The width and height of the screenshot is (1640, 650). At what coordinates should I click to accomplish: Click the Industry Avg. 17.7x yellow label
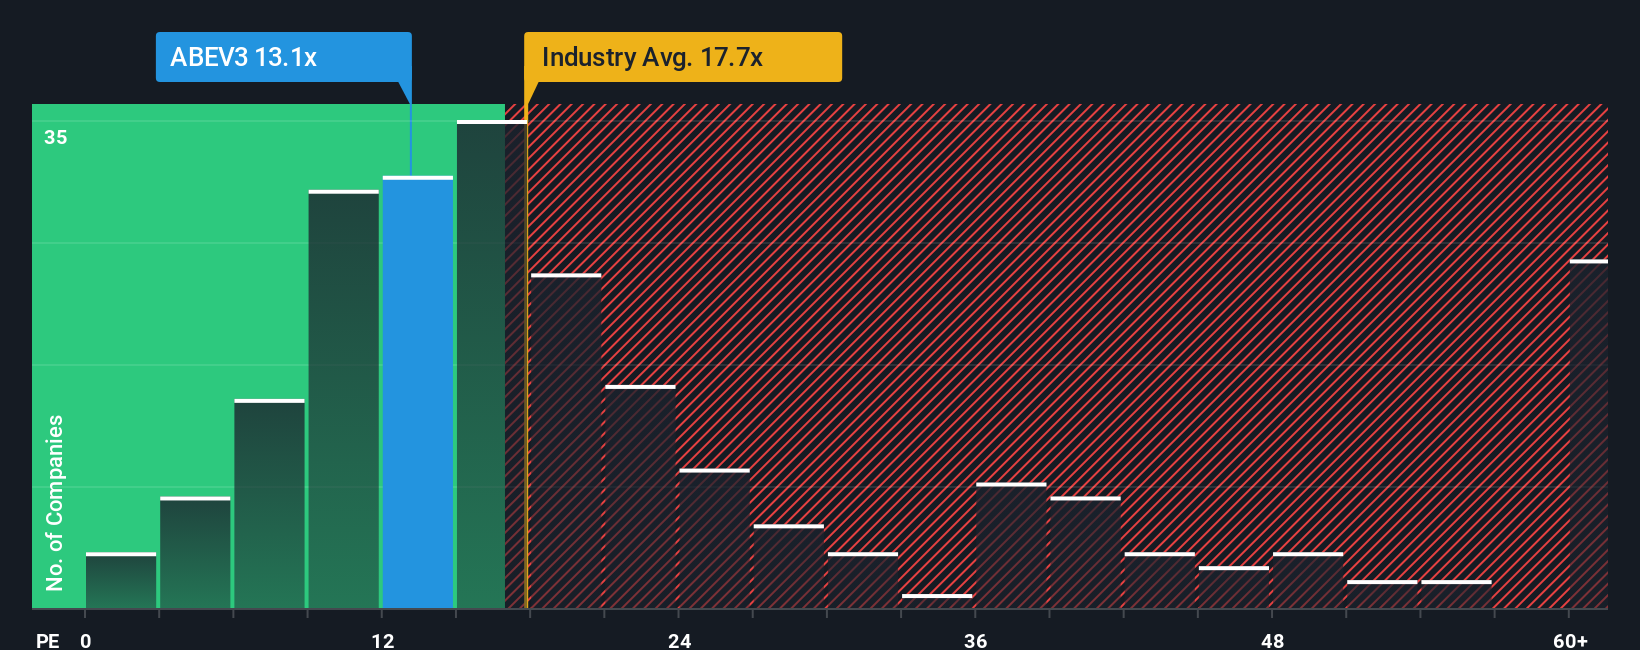click(683, 57)
